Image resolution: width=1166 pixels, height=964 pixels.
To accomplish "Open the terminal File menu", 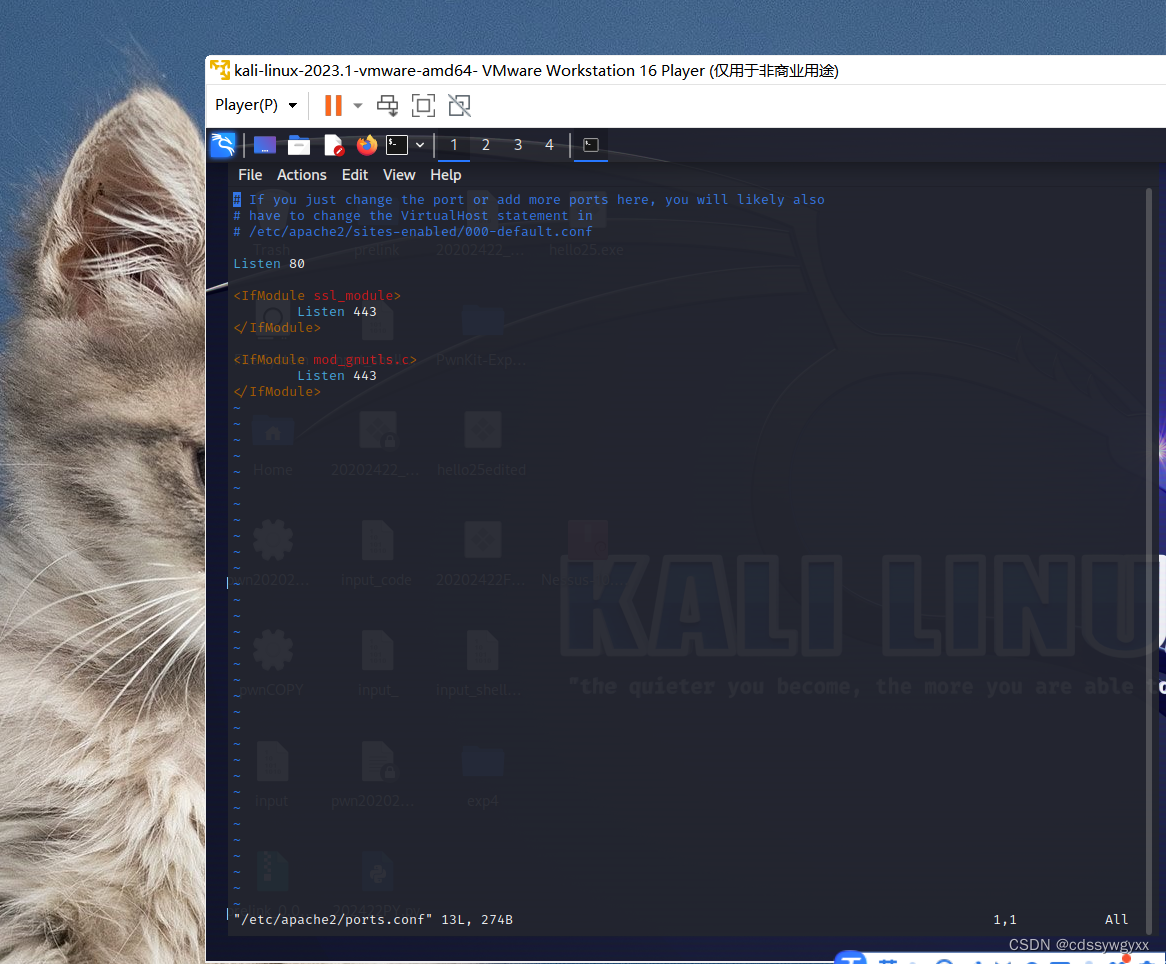I will pyautogui.click(x=250, y=175).
